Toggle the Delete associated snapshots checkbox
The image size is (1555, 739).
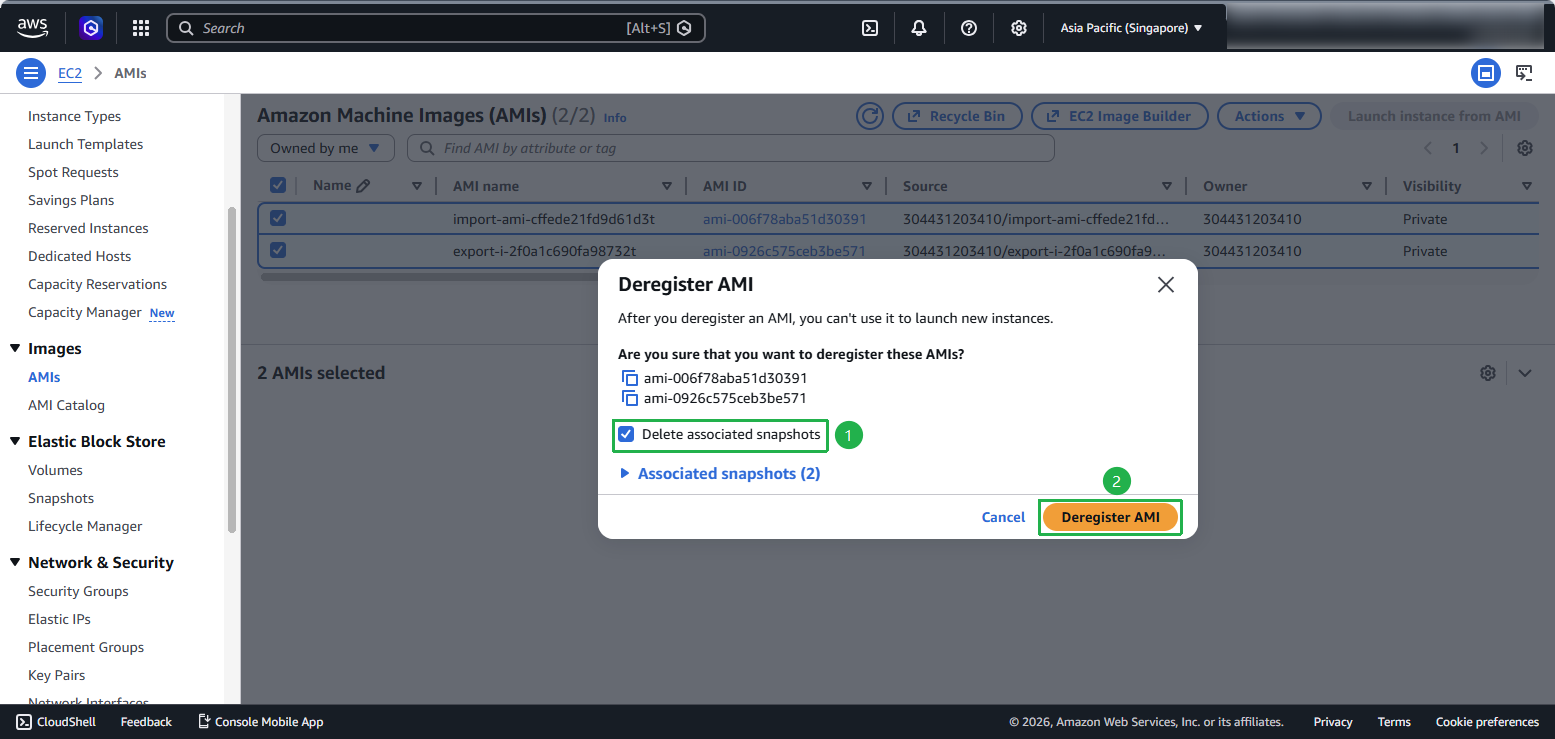pyautogui.click(x=626, y=434)
